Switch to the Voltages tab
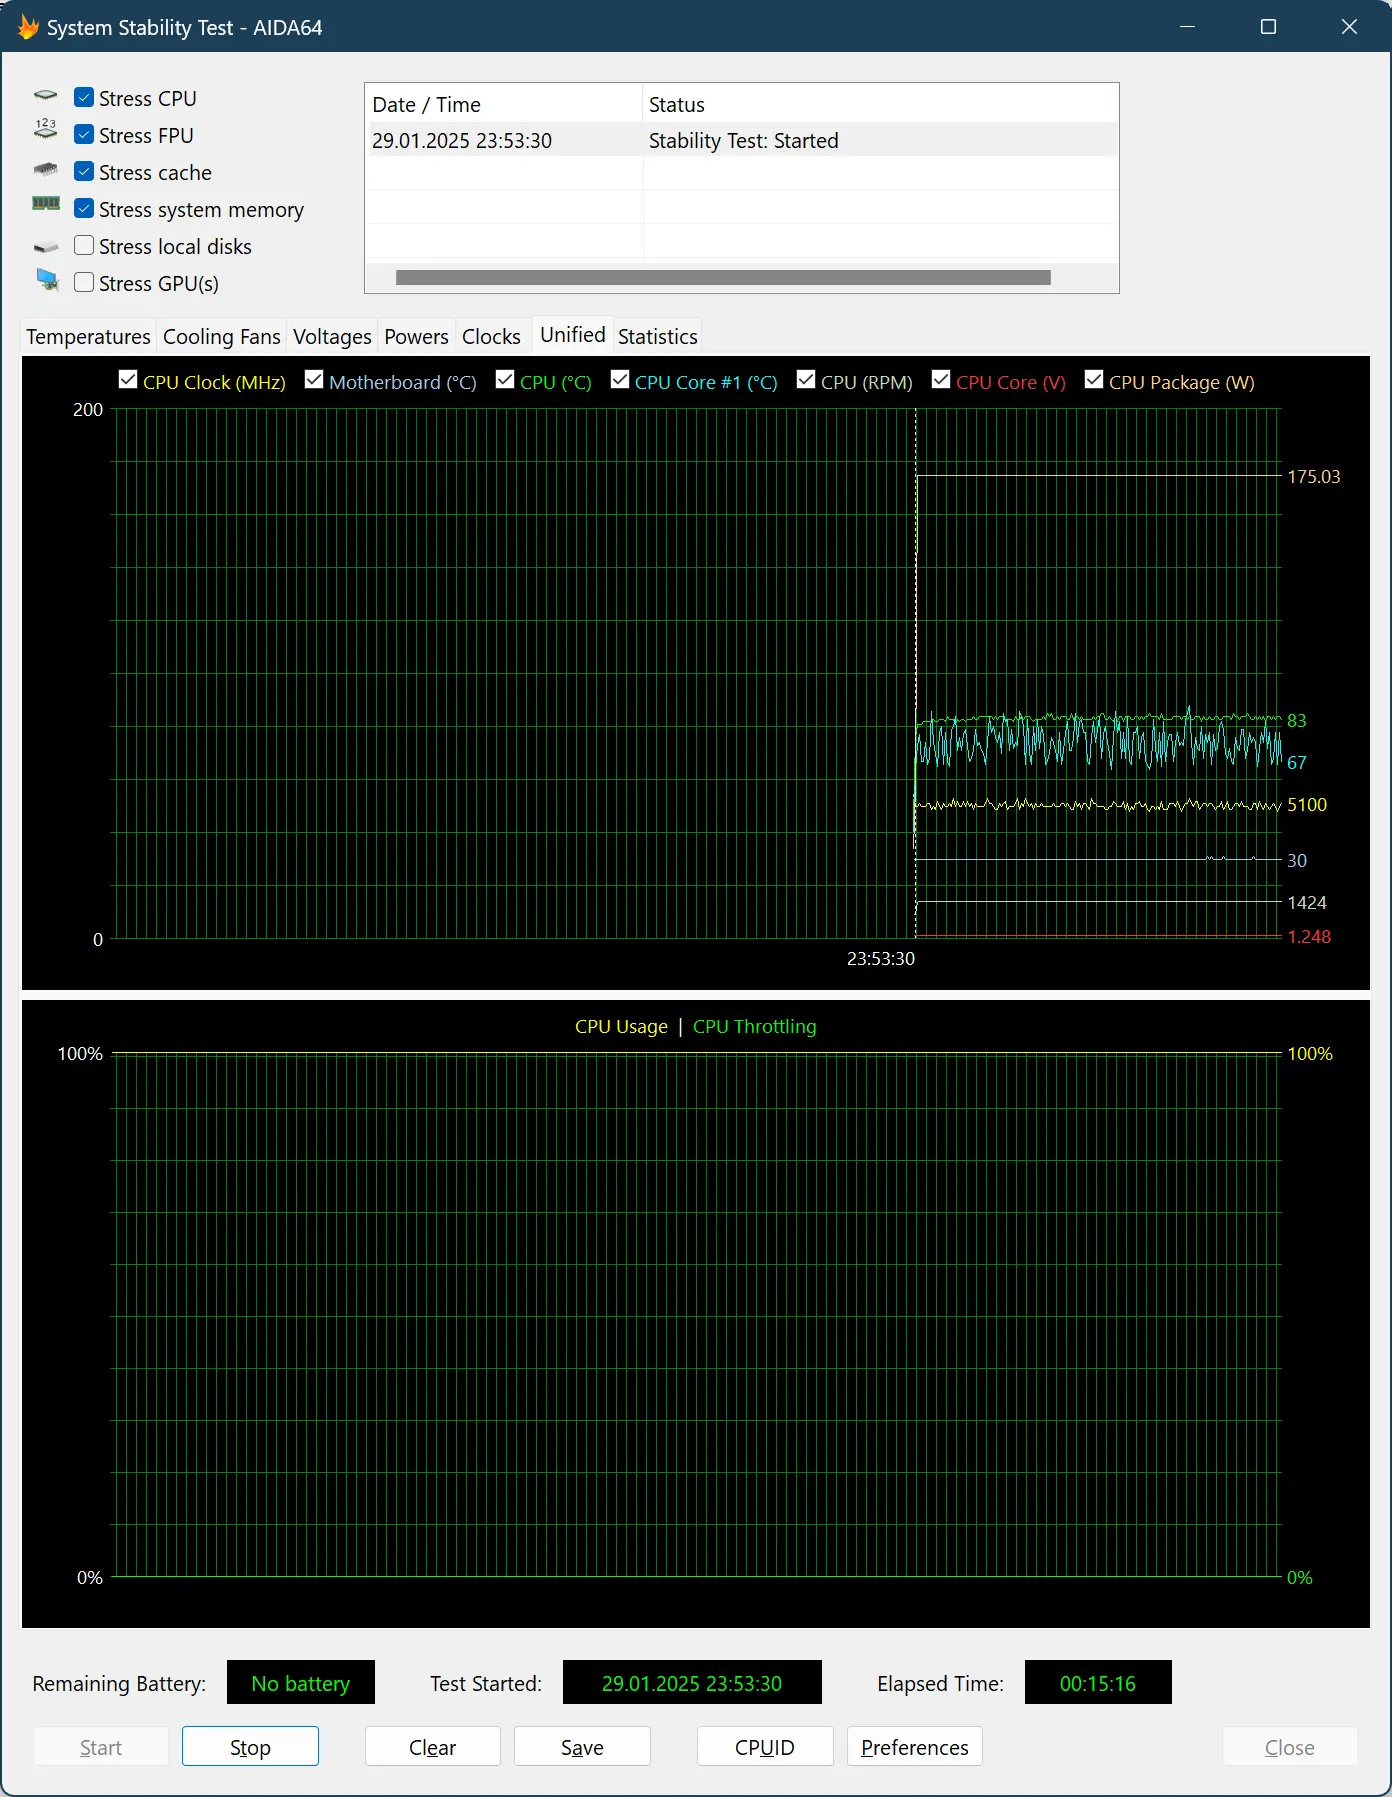 [332, 337]
